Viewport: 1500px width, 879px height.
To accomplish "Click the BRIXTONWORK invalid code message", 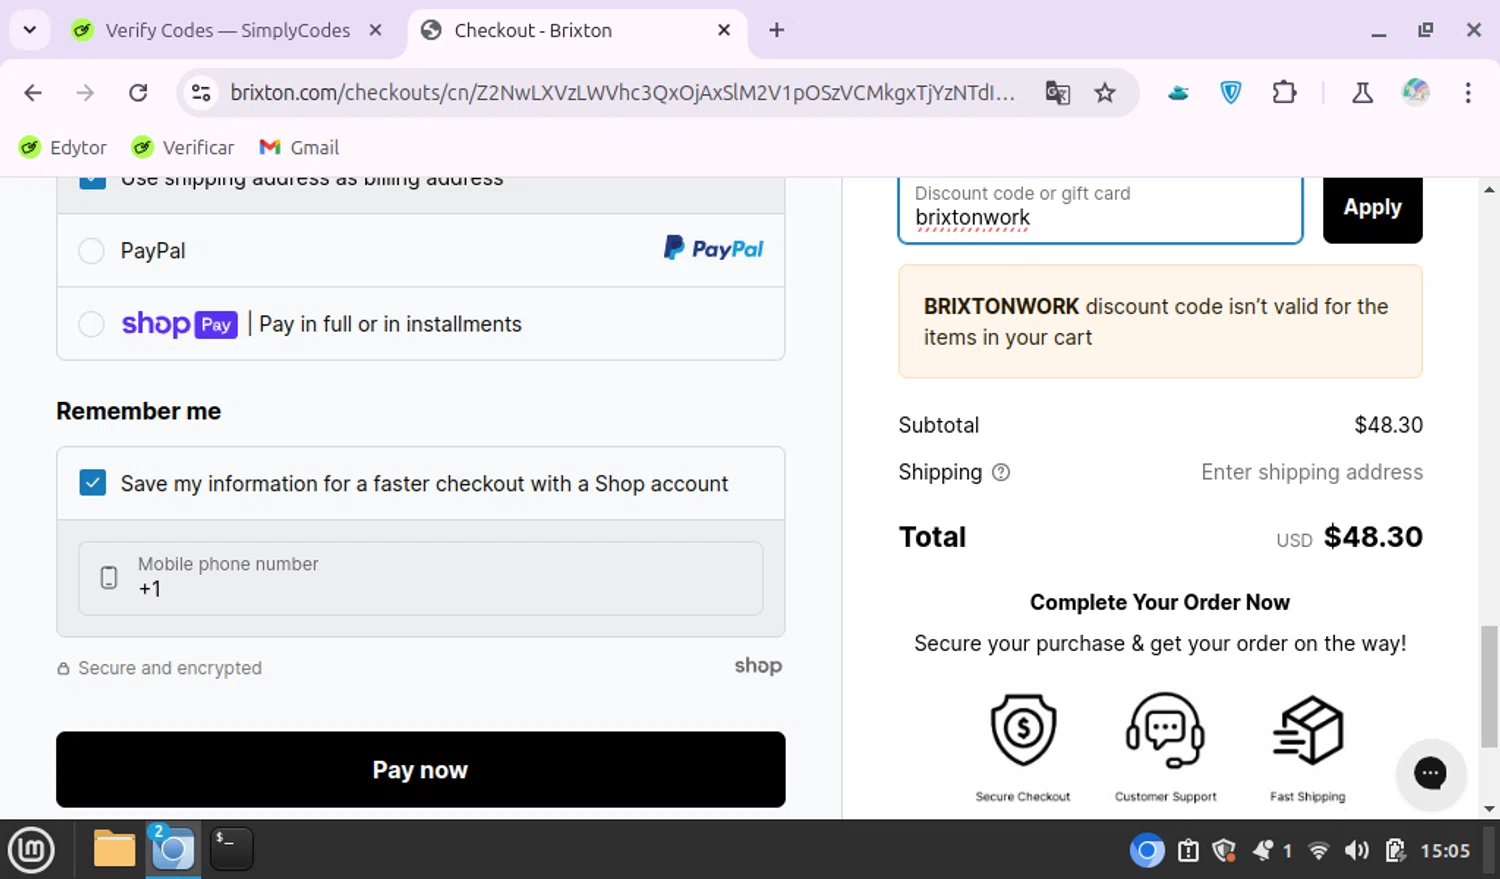I will [x=1160, y=322].
